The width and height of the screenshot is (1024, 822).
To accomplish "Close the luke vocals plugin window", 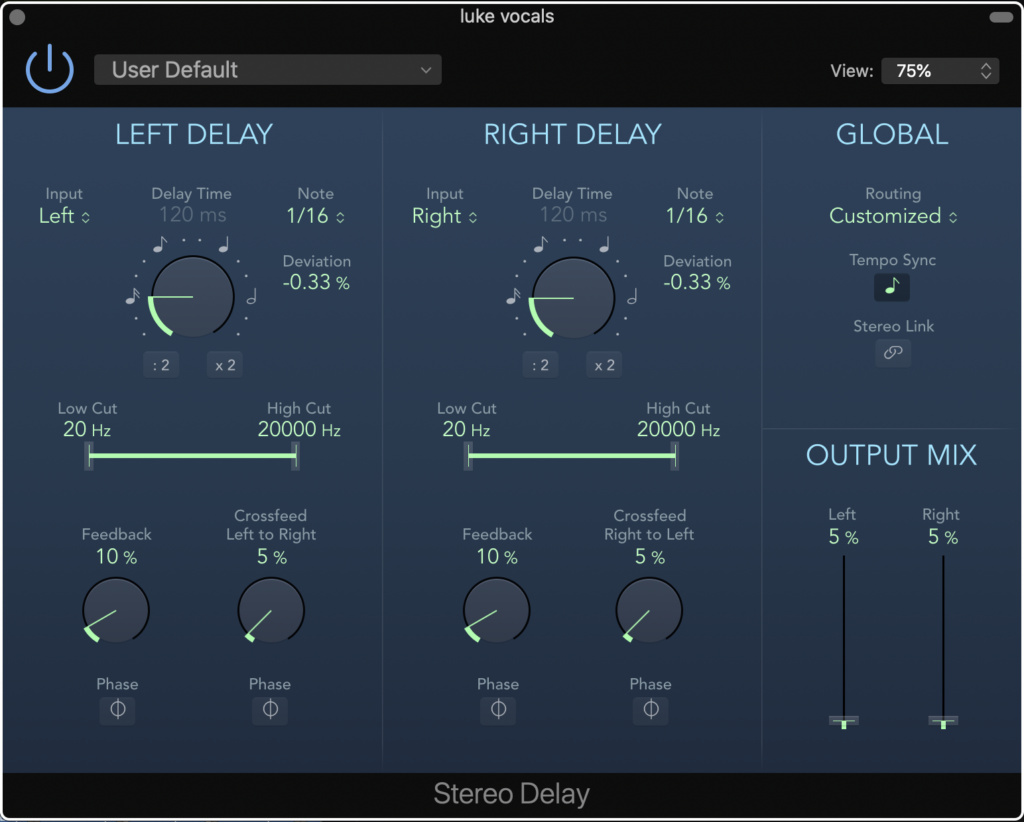I will tap(18, 17).
